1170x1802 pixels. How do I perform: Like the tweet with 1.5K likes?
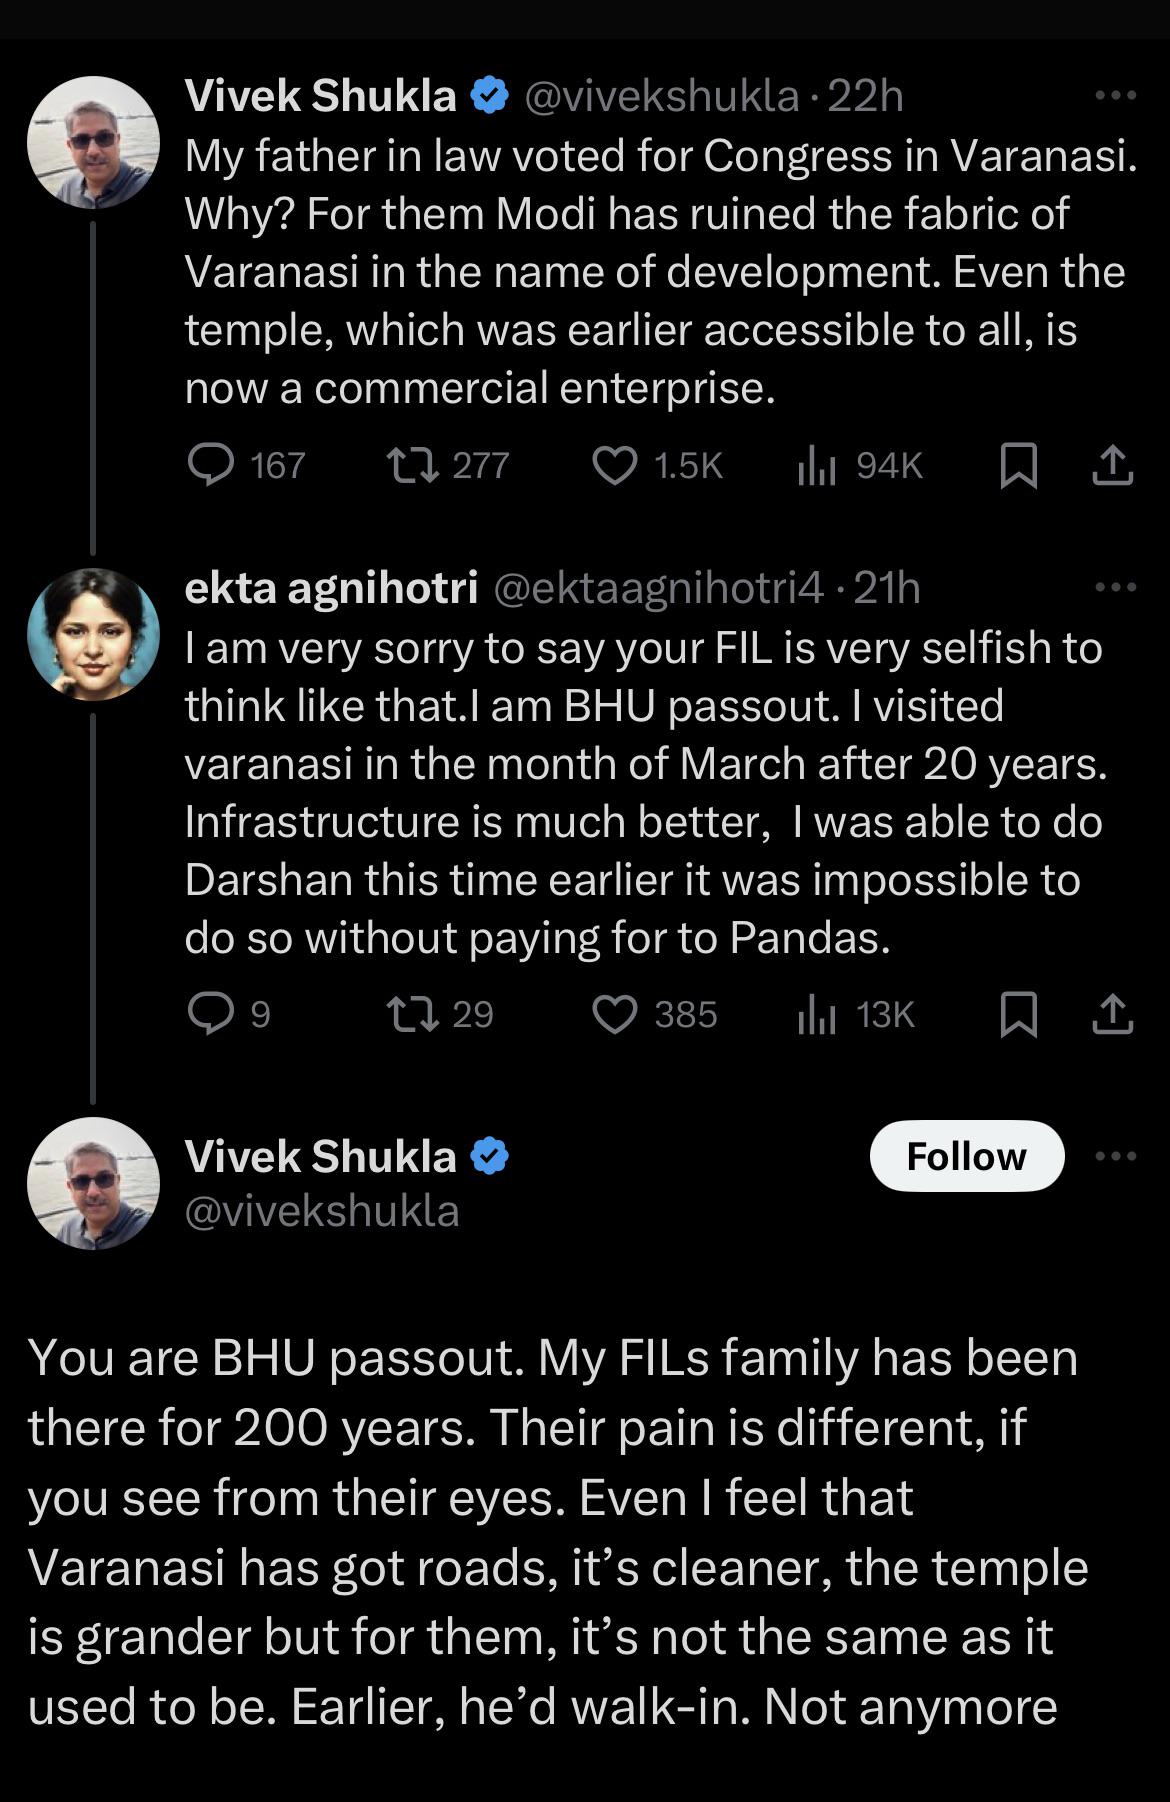(x=615, y=465)
